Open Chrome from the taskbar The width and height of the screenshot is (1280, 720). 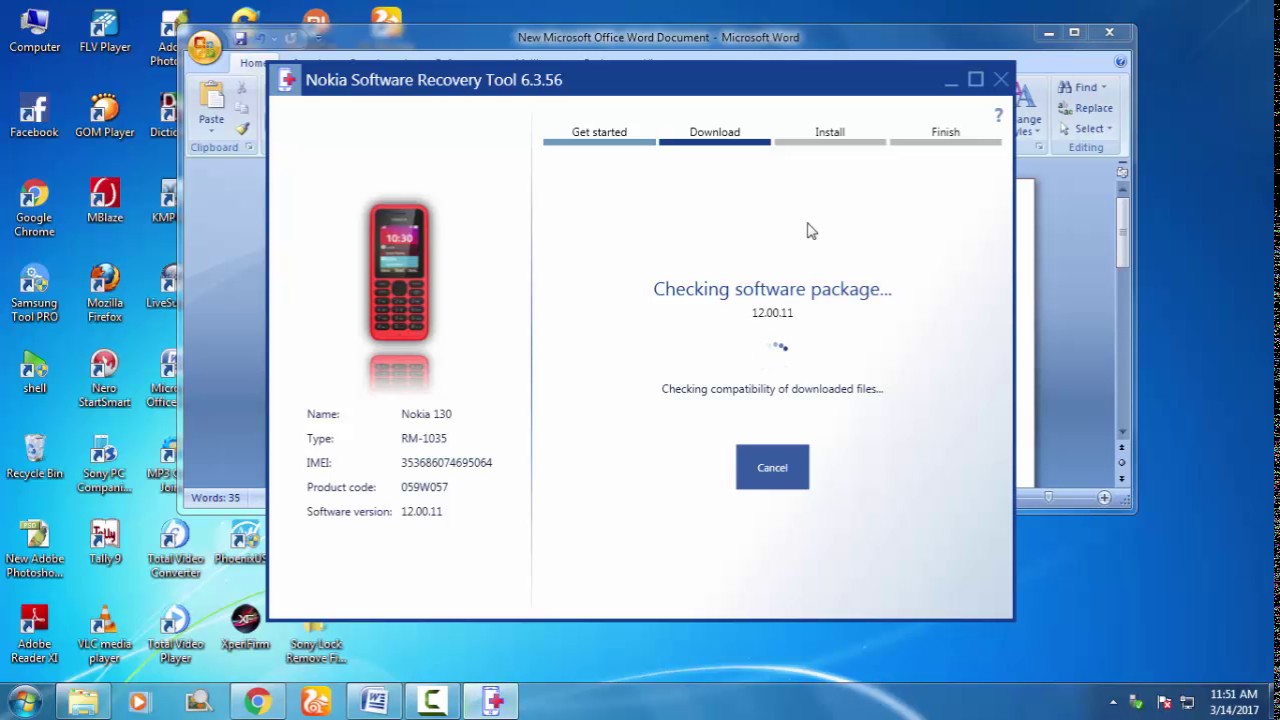coord(258,702)
